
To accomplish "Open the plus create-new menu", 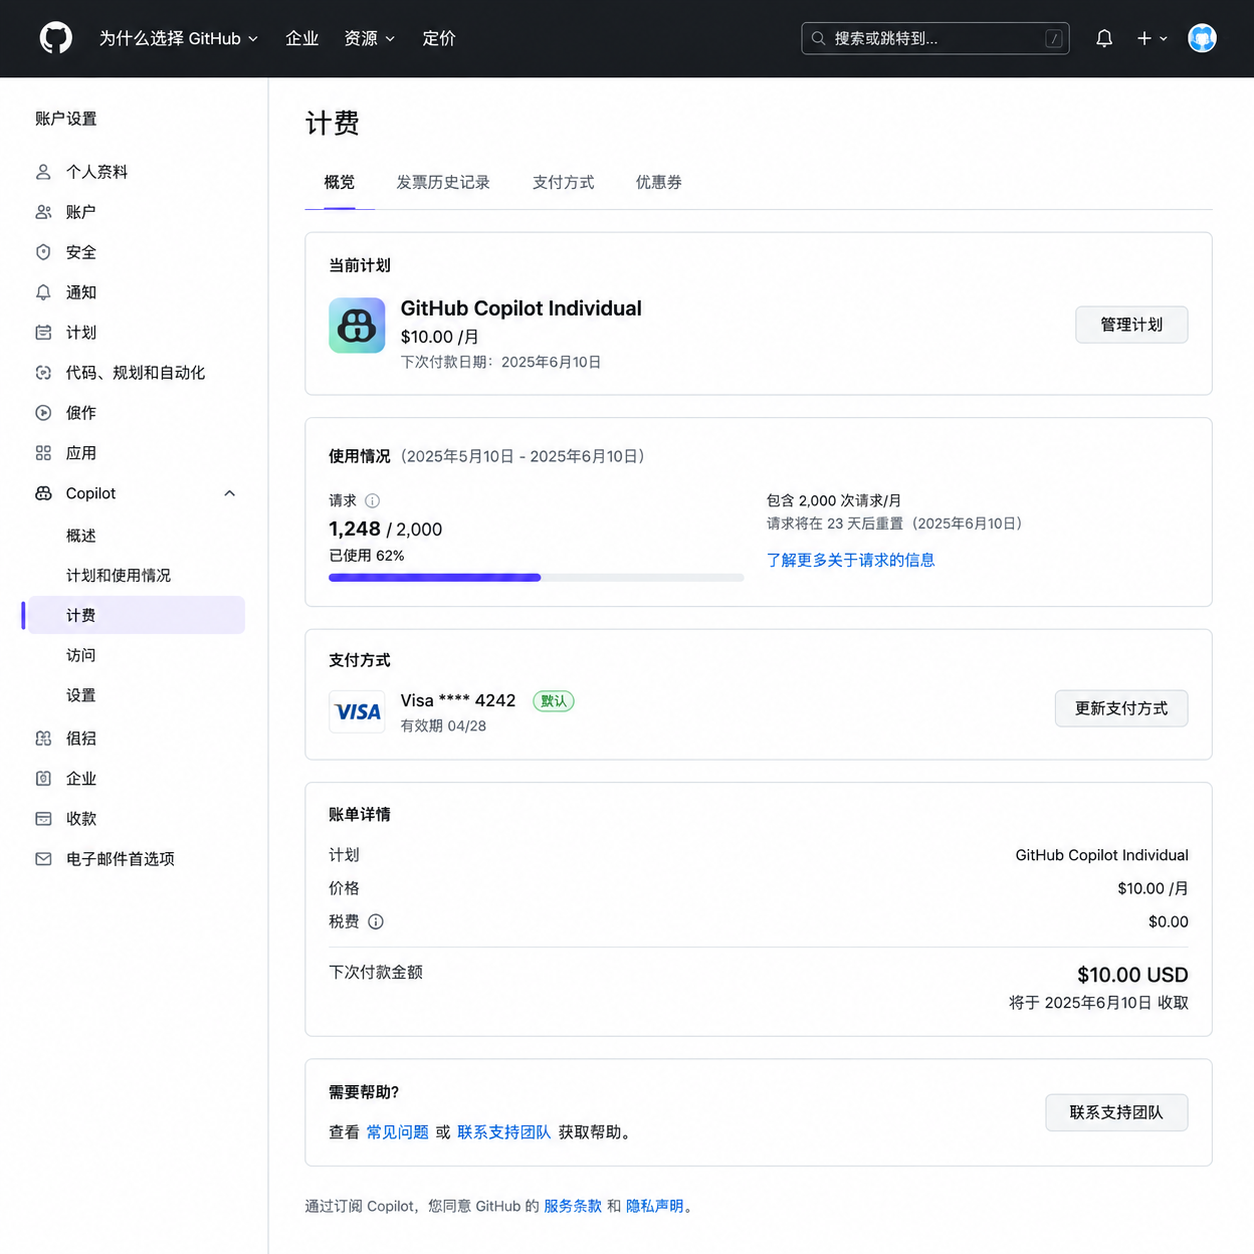I will [1152, 38].
